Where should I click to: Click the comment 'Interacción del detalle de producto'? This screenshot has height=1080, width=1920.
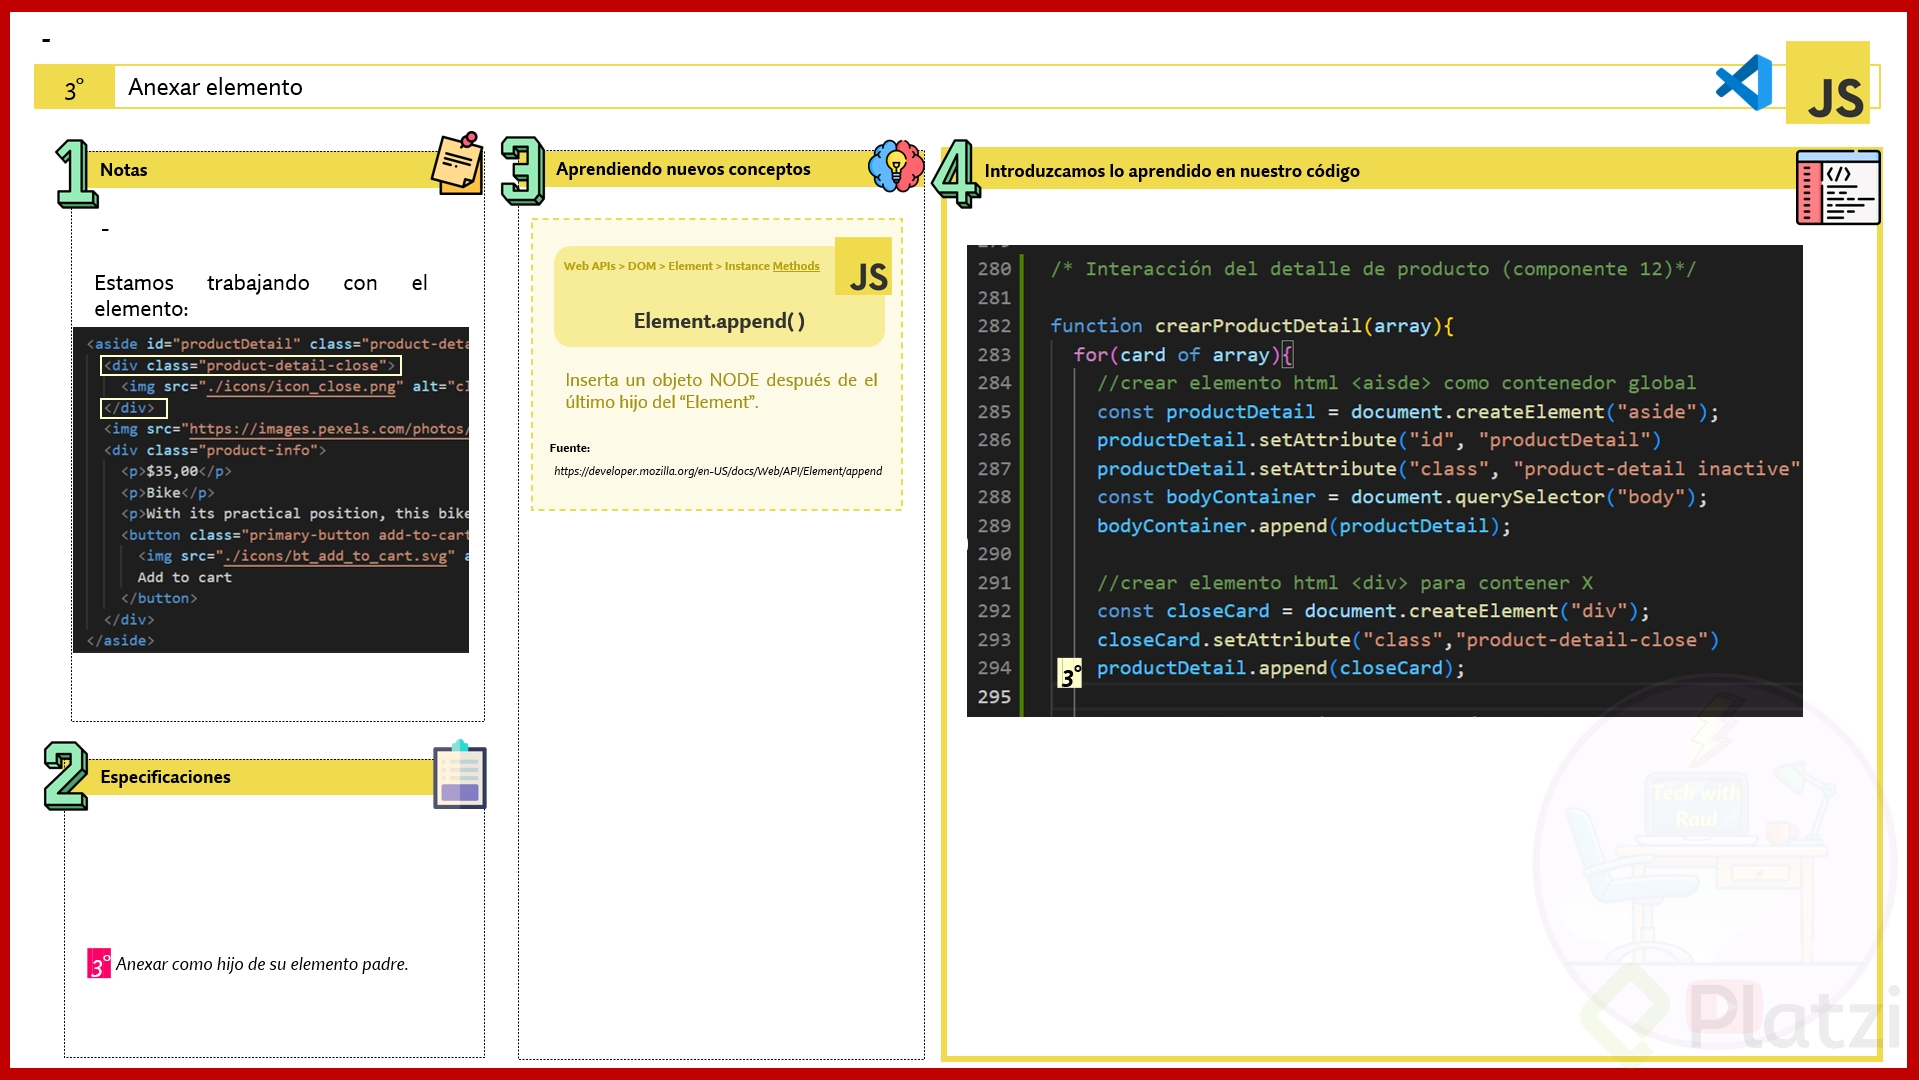[1373, 269]
